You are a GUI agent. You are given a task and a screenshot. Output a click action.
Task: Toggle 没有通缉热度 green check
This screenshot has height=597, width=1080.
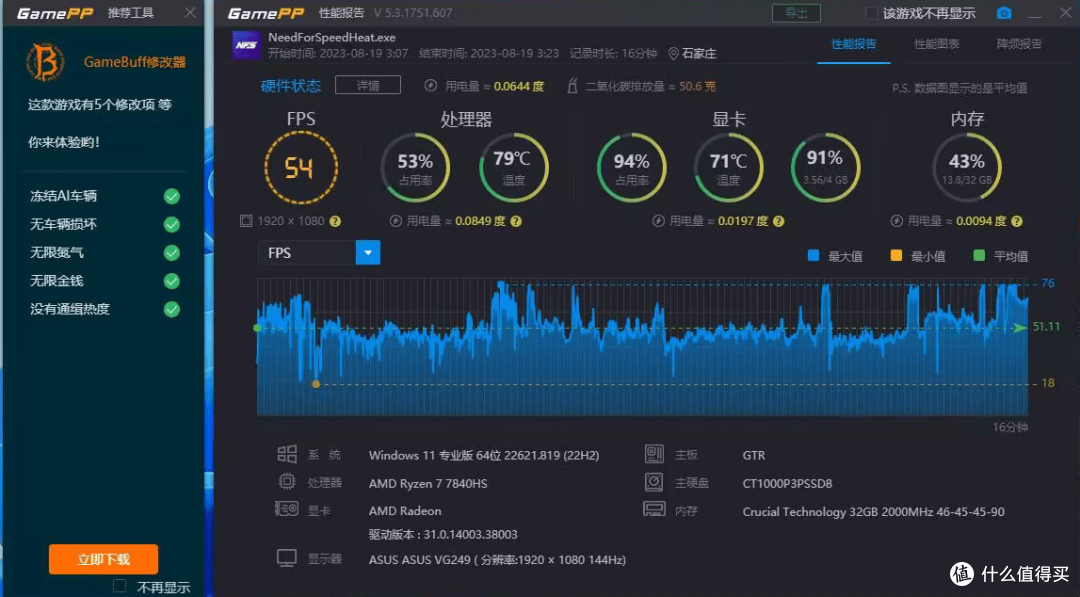[172, 309]
